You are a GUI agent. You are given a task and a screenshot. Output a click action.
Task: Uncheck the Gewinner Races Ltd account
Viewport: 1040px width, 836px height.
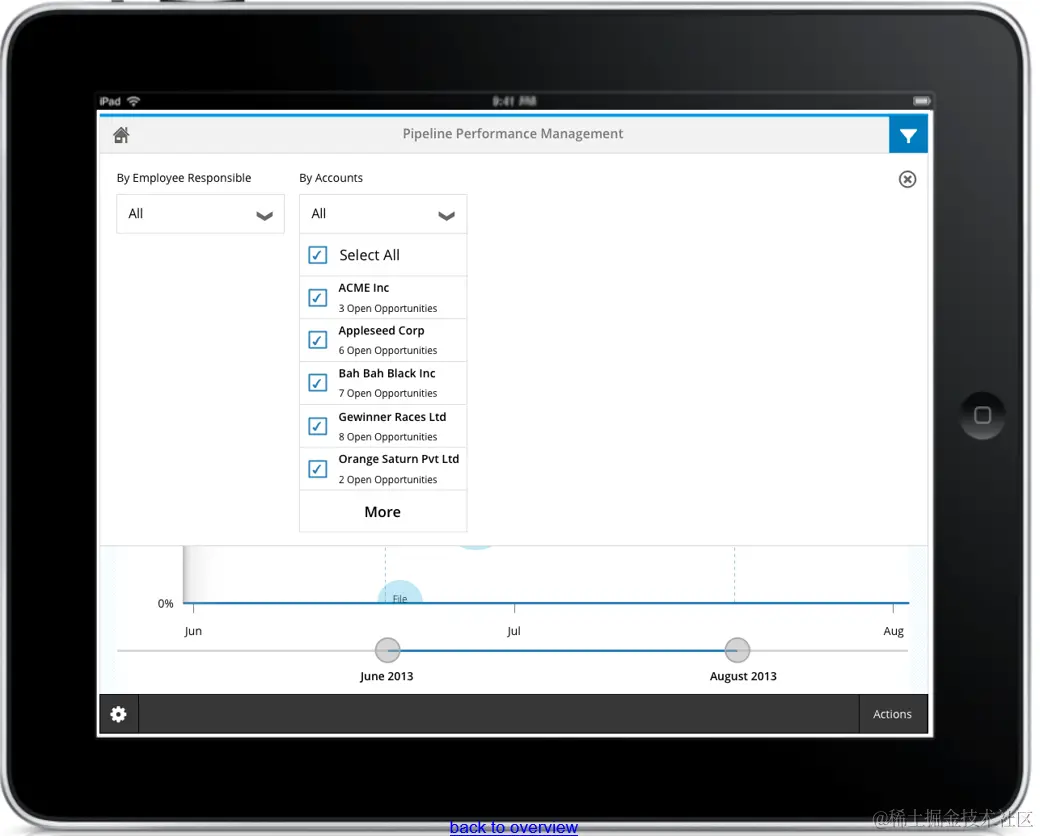click(x=318, y=426)
